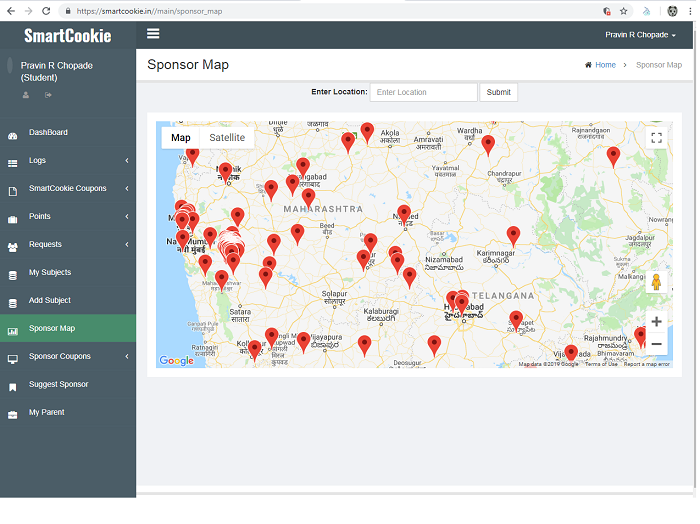Click the Street View pegman icon

coord(656,283)
